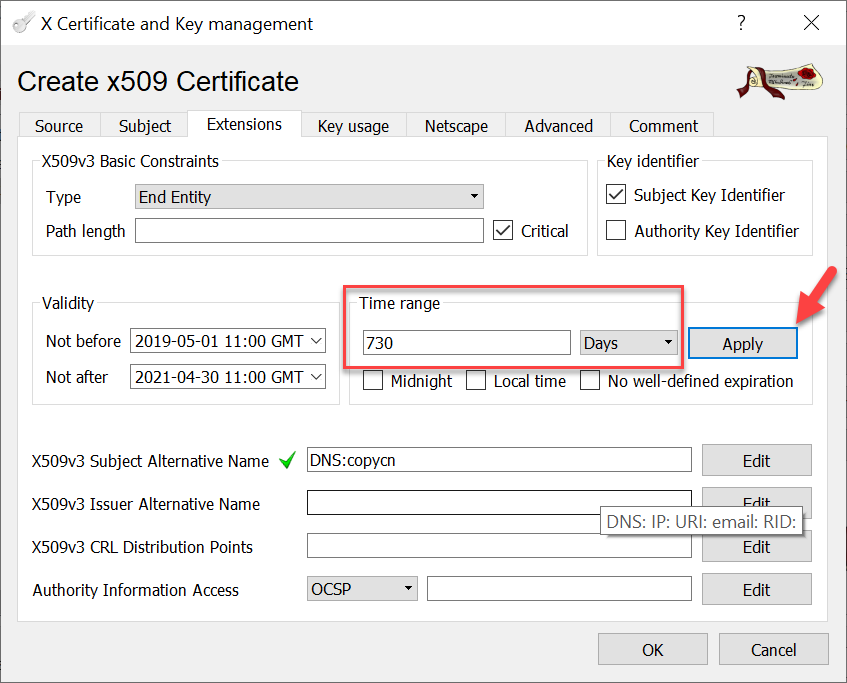Enable the Midnight checkbox
The image size is (847, 683).
(373, 381)
